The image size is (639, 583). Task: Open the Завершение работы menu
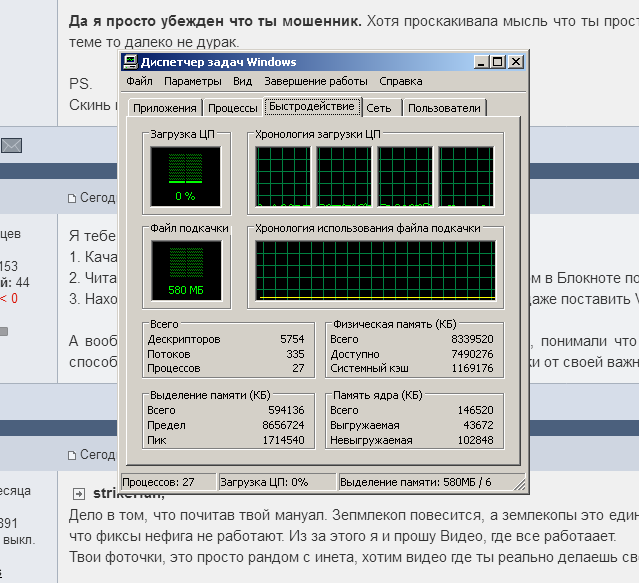[x=316, y=81]
